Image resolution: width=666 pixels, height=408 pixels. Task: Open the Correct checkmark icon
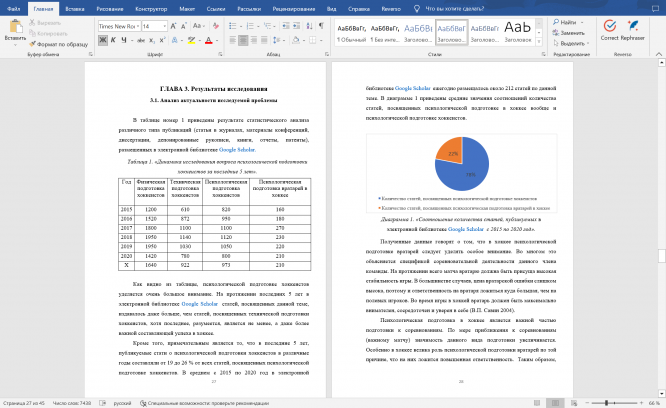610,26
